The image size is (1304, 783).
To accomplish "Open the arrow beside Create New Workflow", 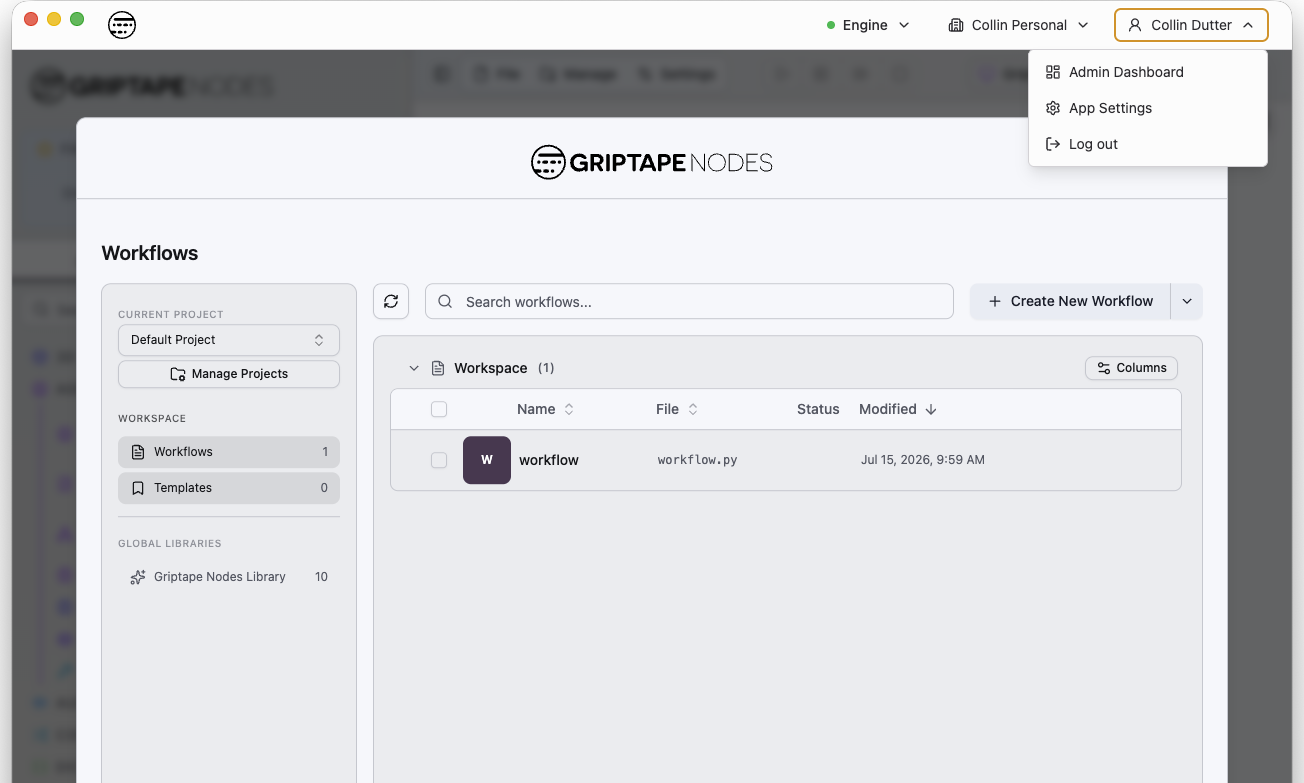I will (1187, 301).
